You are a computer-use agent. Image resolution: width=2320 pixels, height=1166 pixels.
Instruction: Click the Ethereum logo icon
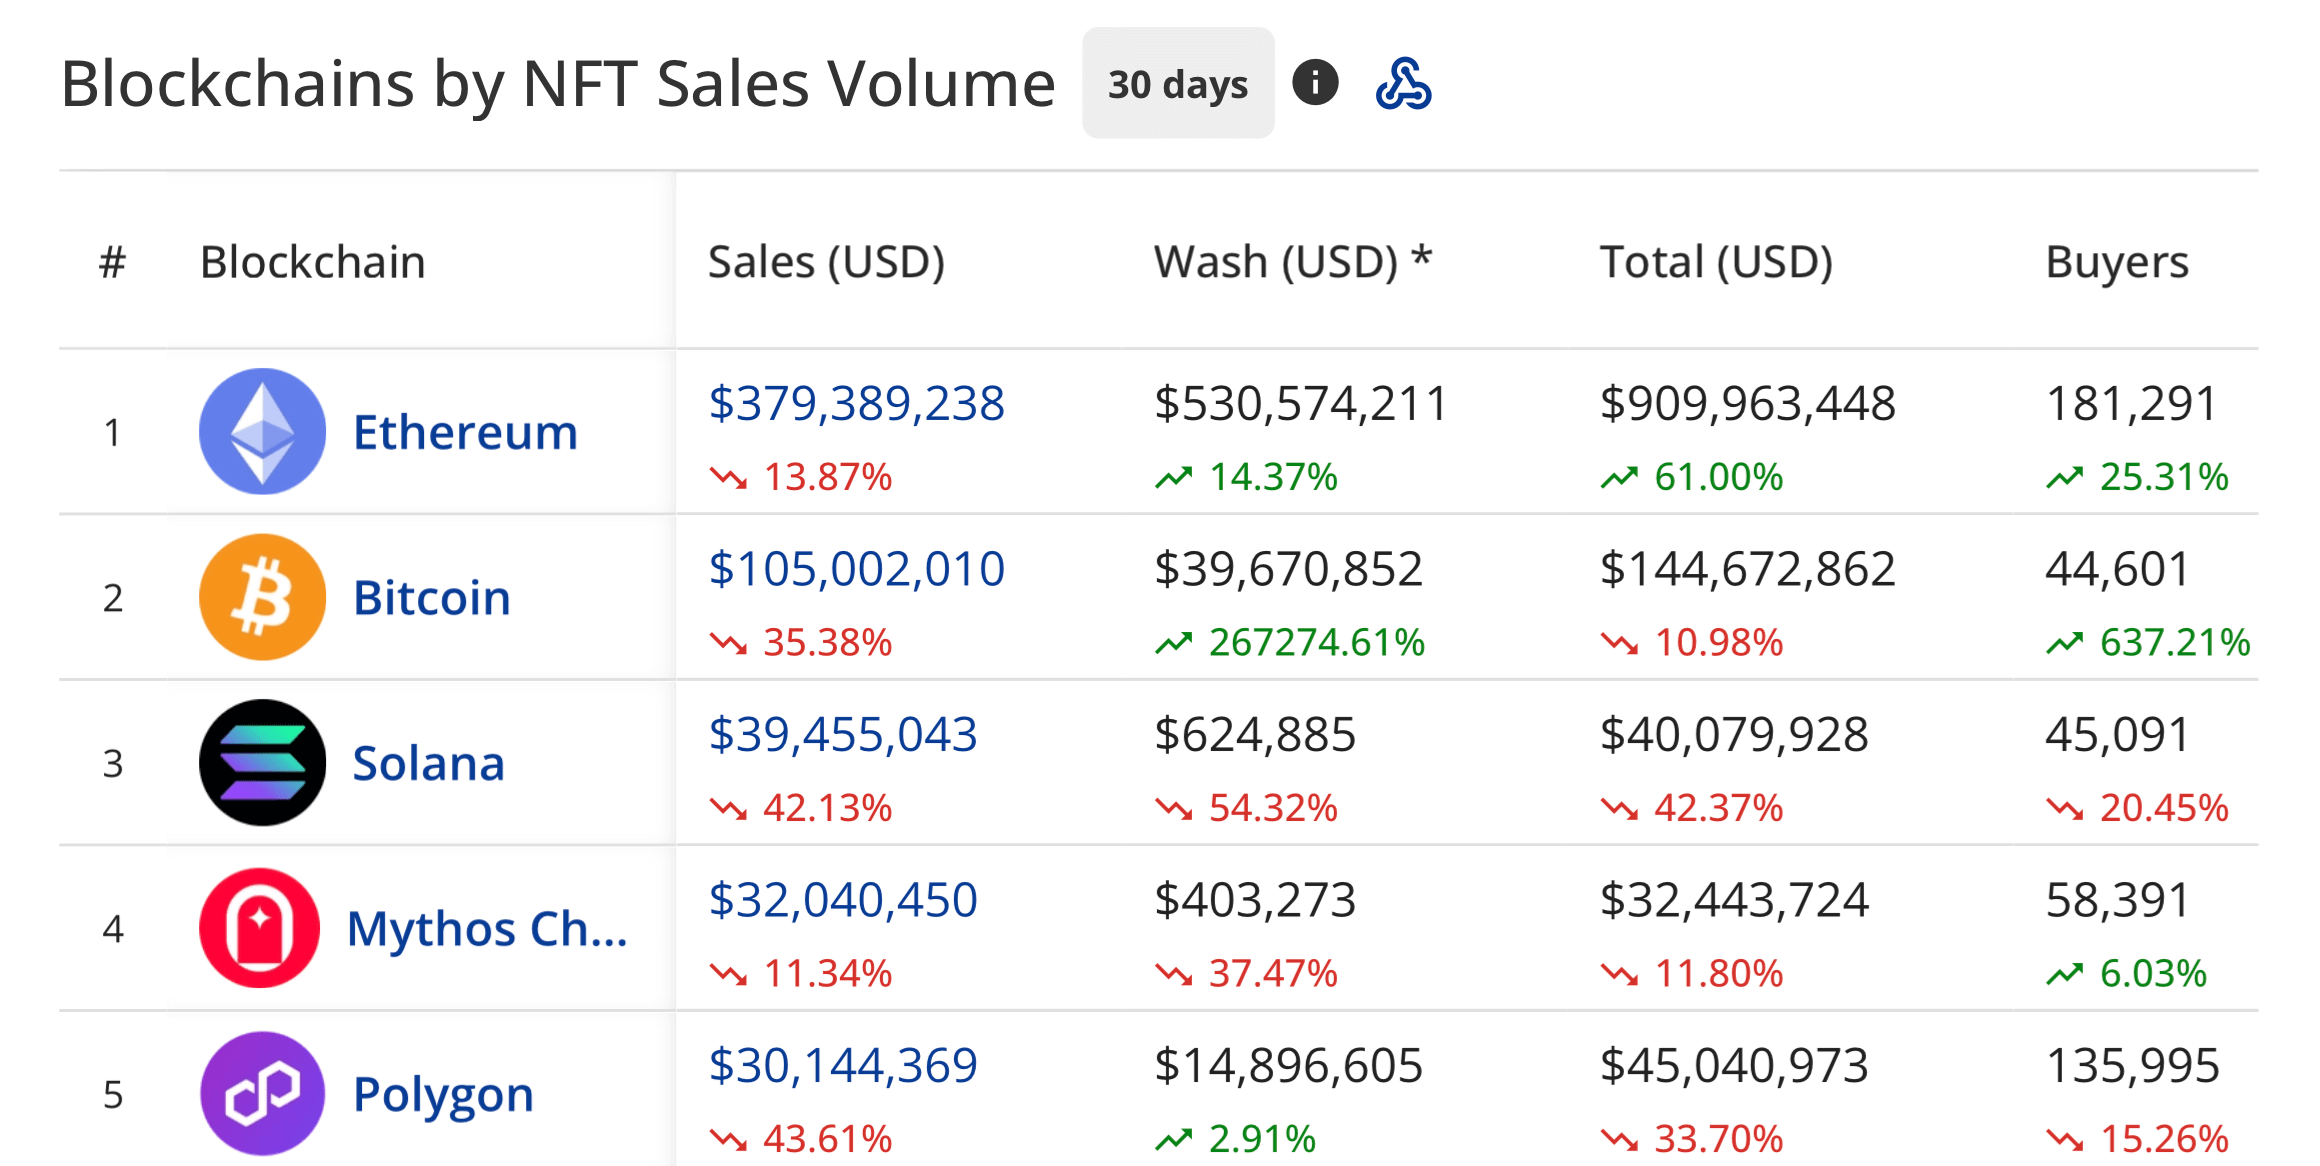point(262,432)
